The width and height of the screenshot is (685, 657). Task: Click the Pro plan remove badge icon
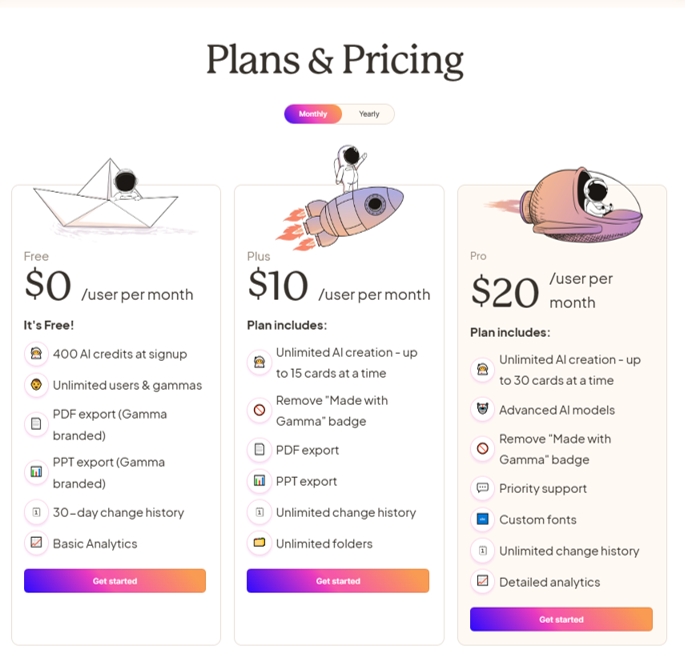(483, 449)
